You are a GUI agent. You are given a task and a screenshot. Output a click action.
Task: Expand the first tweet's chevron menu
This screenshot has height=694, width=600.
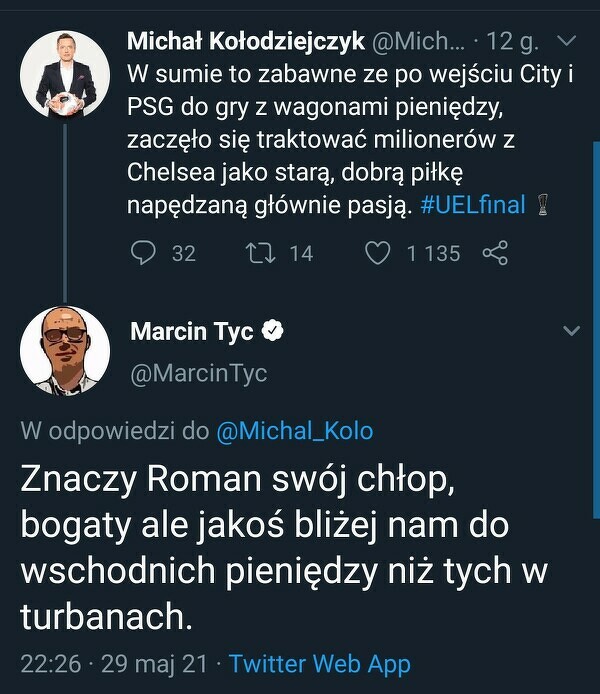tap(564, 42)
